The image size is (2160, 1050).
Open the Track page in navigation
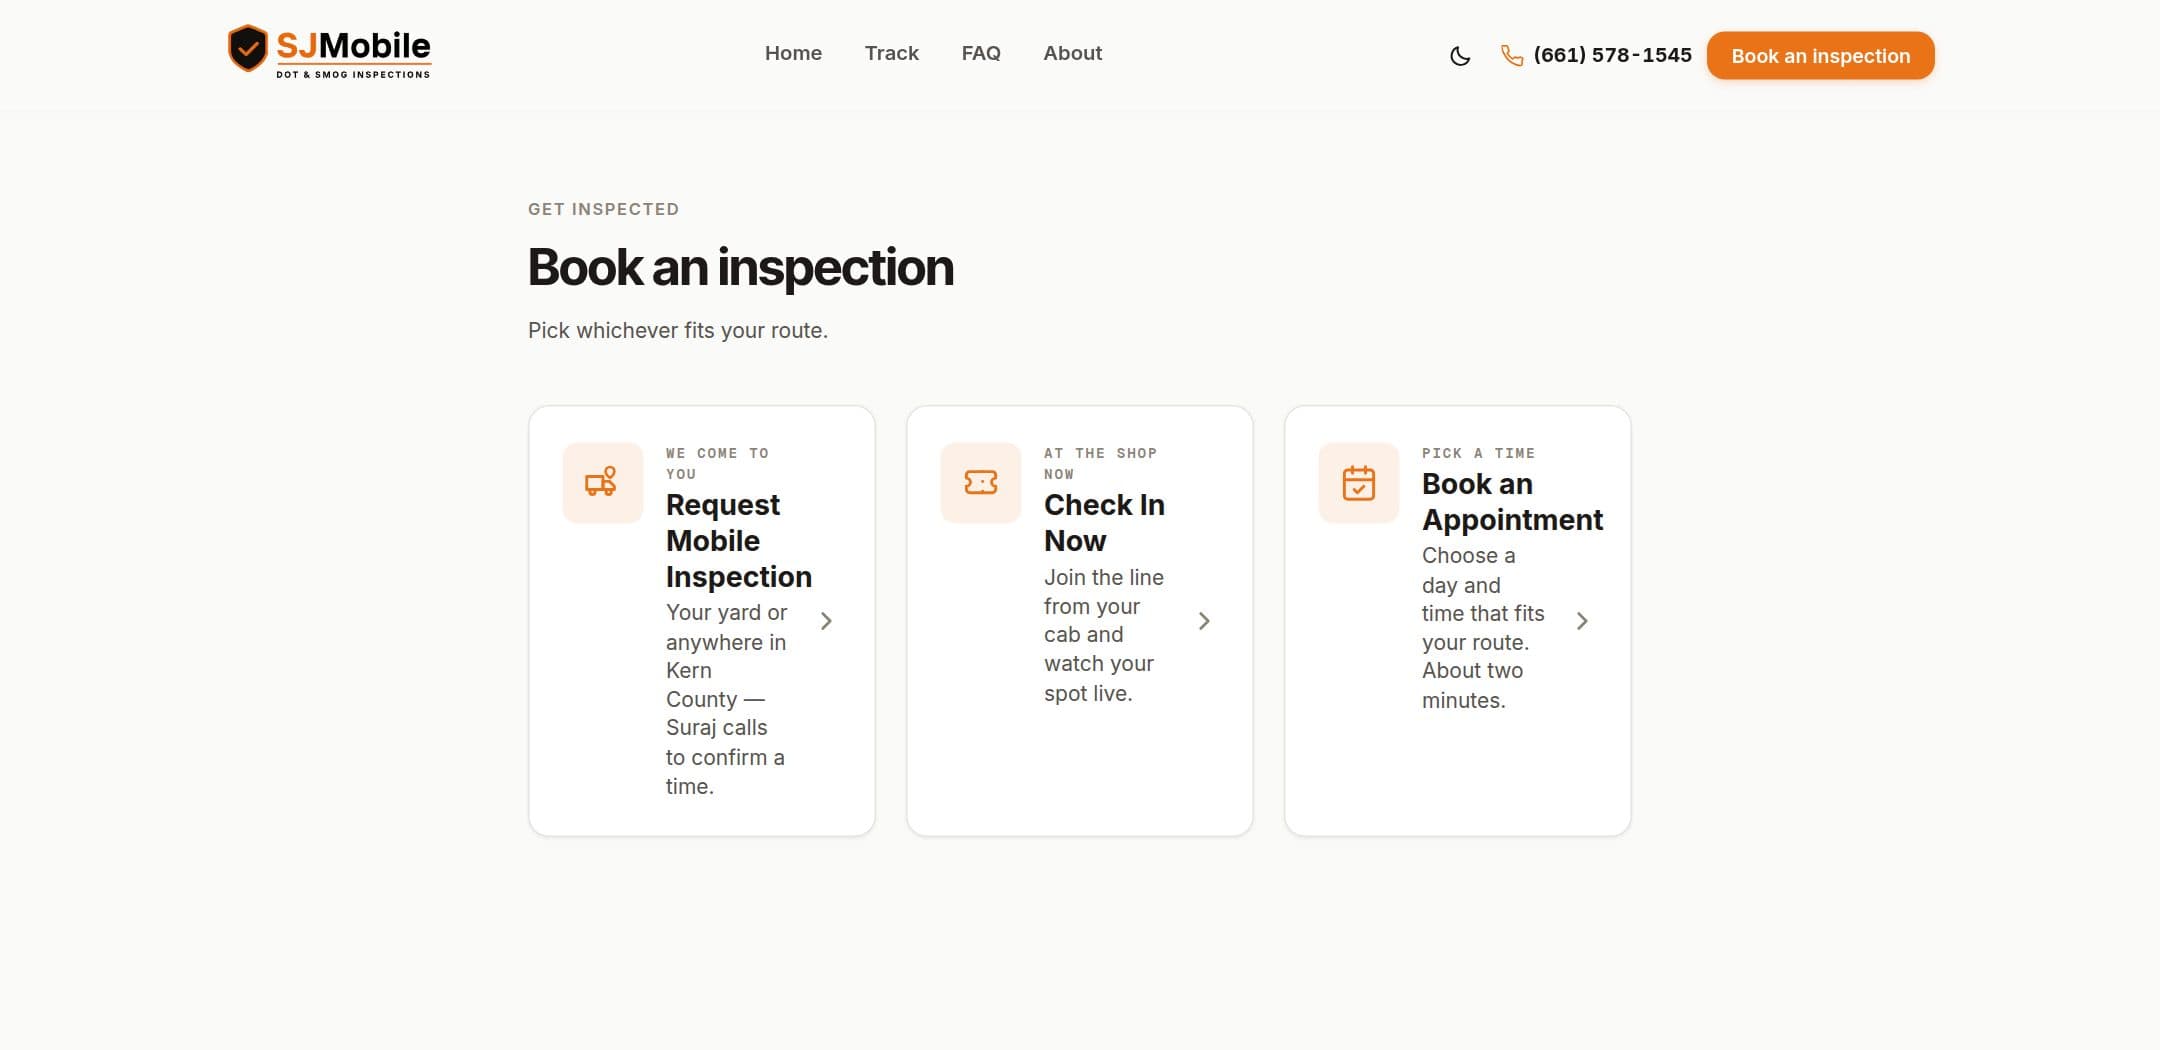click(891, 54)
